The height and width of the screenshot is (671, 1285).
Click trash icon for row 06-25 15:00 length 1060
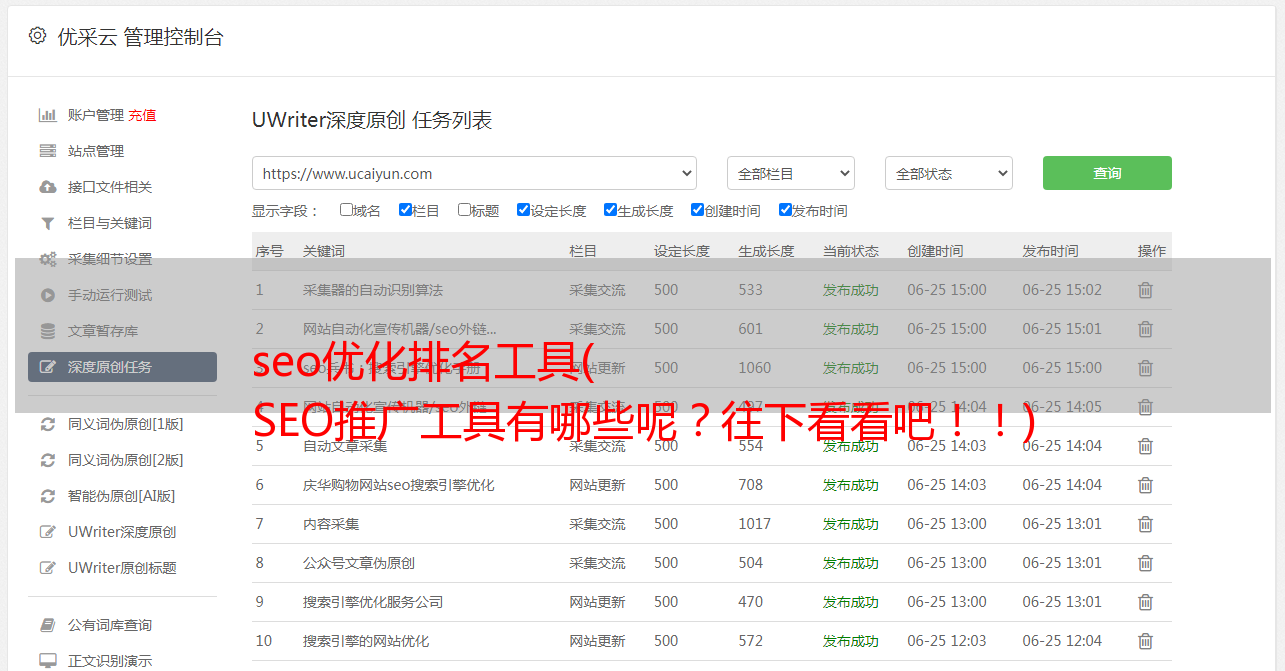[x=1146, y=368]
